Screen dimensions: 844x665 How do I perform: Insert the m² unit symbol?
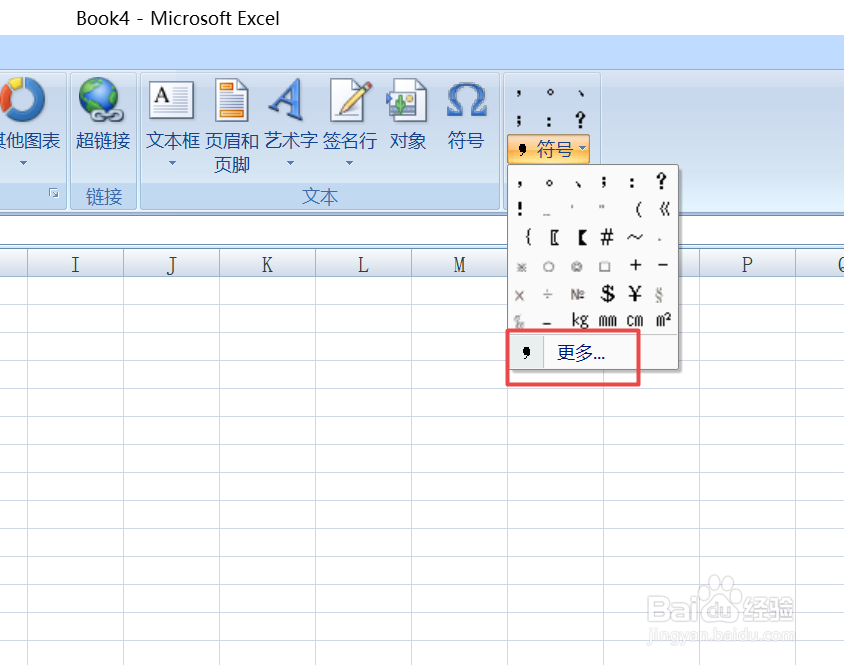click(663, 319)
